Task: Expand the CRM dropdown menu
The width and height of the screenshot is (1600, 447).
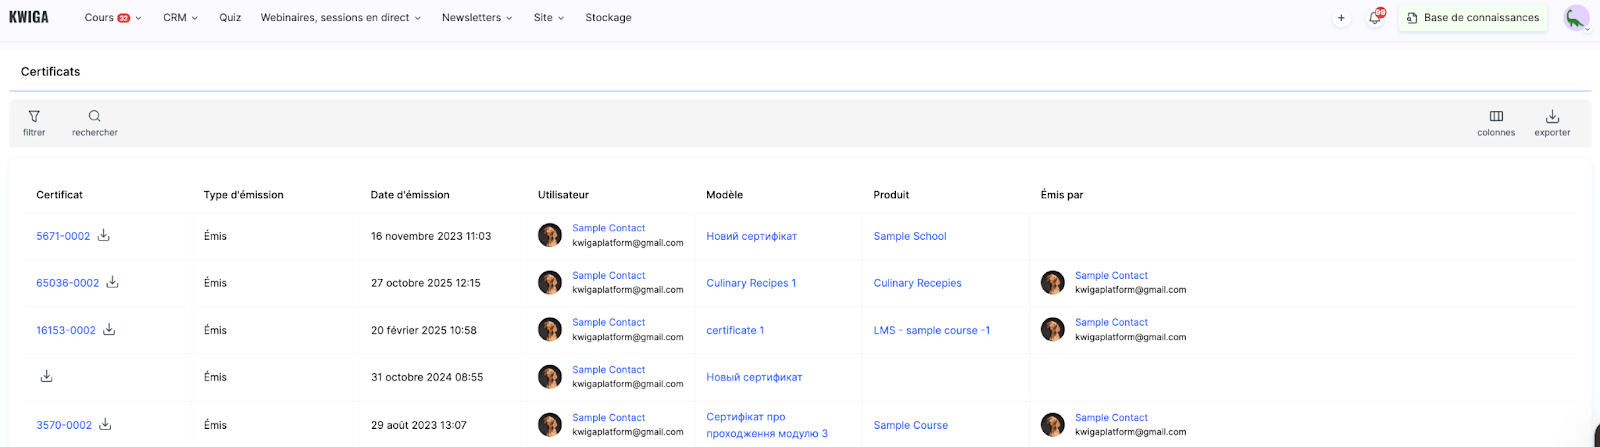Action: [x=180, y=18]
